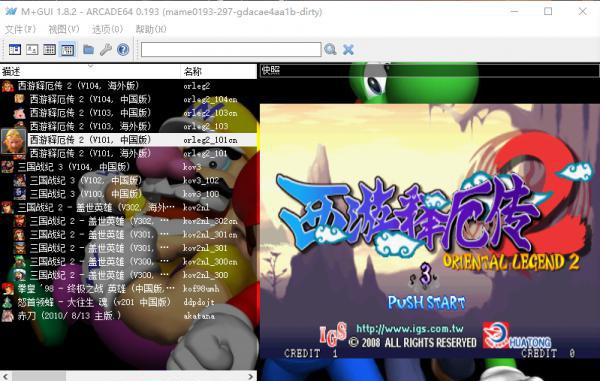
Task: Switch to the grouped list view icon
Action: point(67,49)
